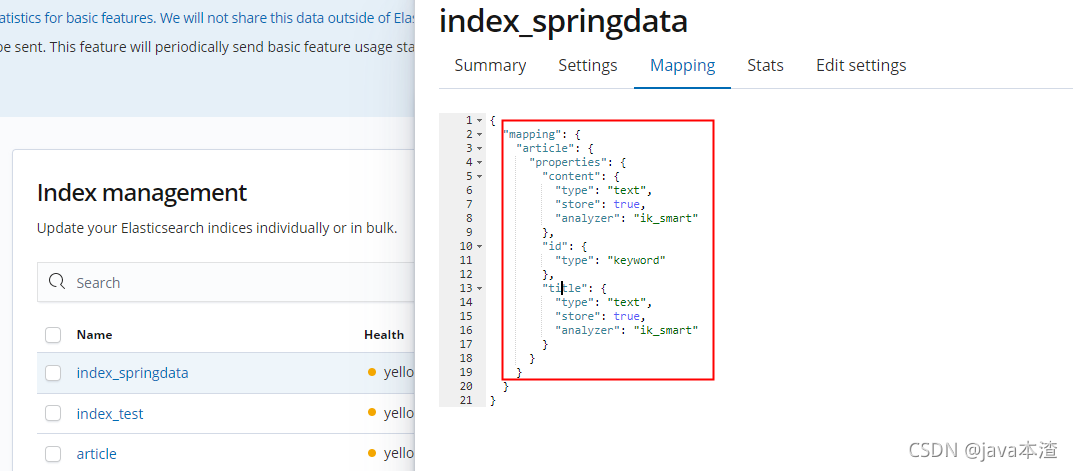The height and width of the screenshot is (471, 1073).
Task: Fold the "content" block at line 5
Action: [480, 176]
